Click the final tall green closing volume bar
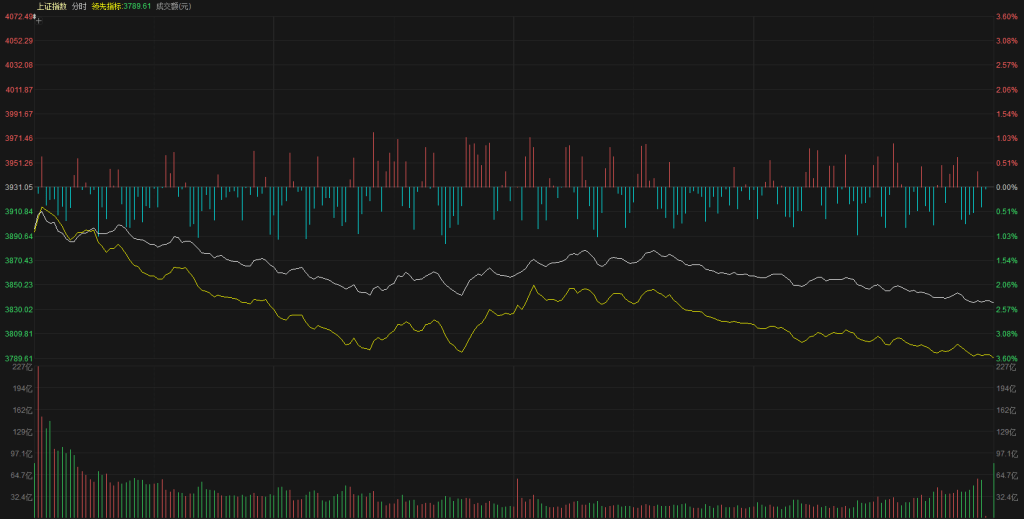Viewport: 1024px width, 519px height. click(x=993, y=490)
